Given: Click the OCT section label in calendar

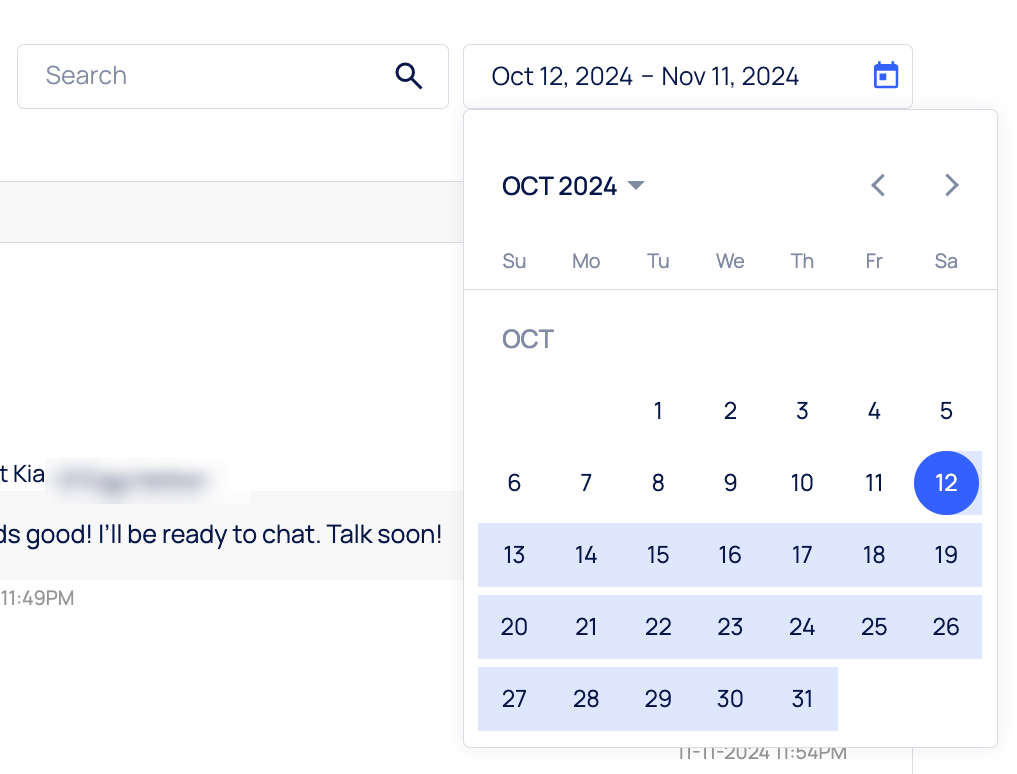Looking at the screenshot, I should pos(528,339).
